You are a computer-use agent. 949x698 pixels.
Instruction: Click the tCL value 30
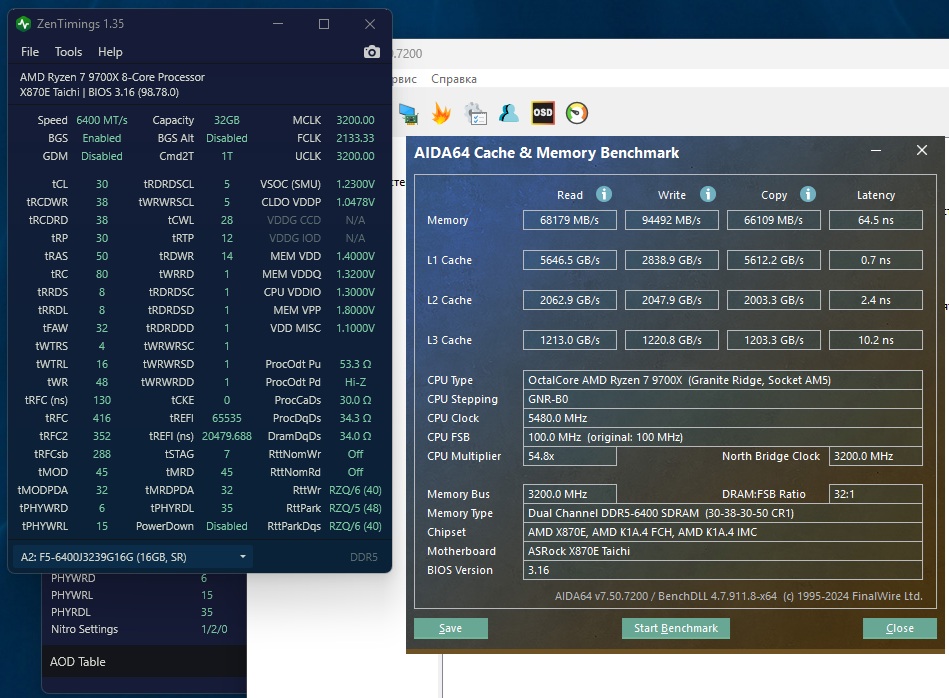pyautogui.click(x=102, y=184)
